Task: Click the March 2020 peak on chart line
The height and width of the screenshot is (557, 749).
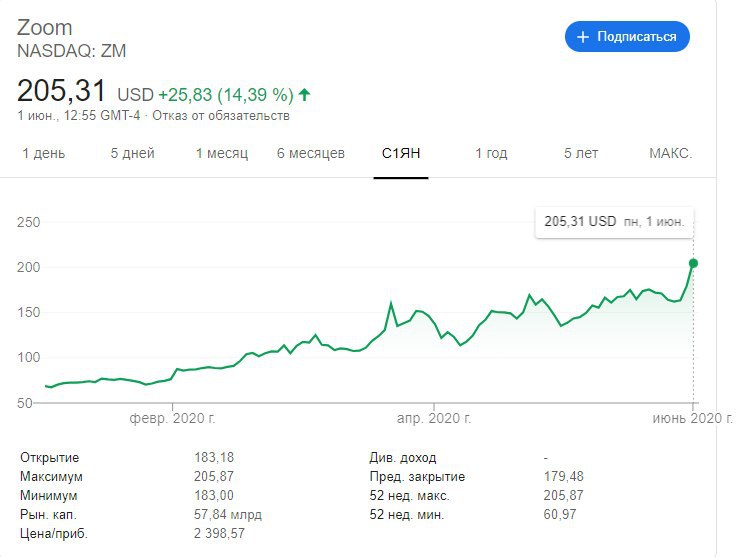Action: point(391,302)
